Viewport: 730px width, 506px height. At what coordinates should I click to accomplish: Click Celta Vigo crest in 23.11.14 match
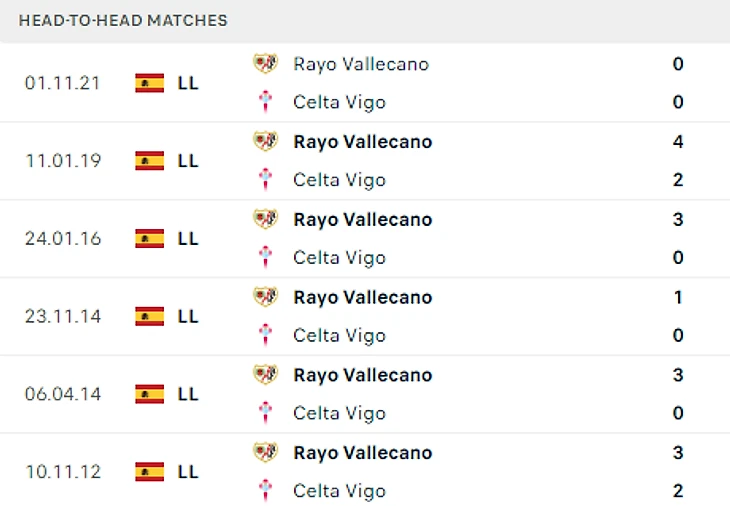[x=265, y=335]
